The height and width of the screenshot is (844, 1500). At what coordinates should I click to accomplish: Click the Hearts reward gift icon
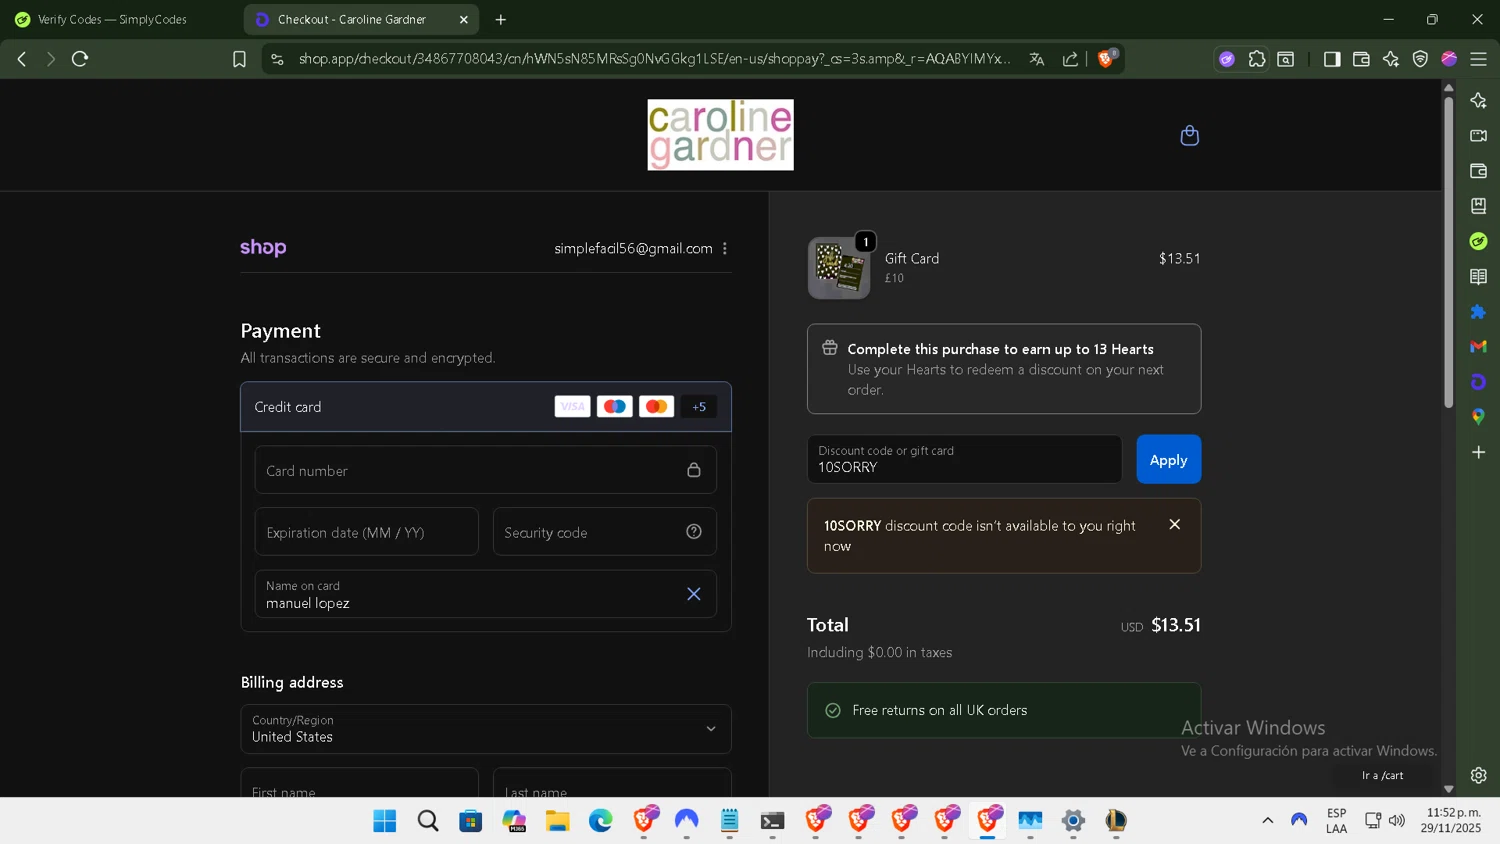pos(830,348)
